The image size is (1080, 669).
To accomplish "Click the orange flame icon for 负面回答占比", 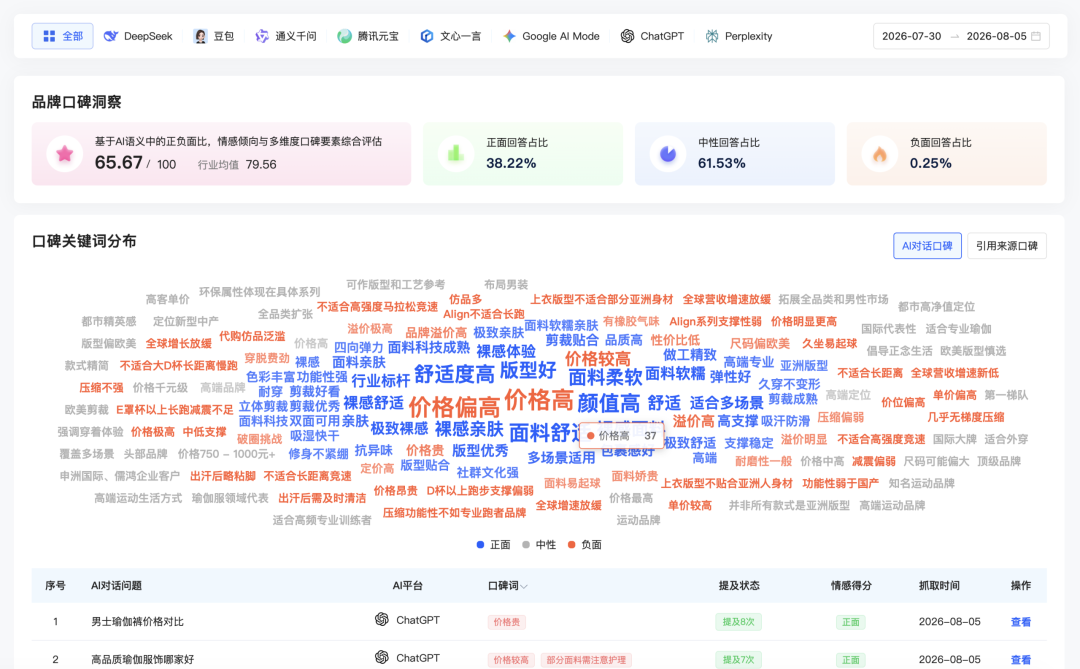I will click(880, 154).
